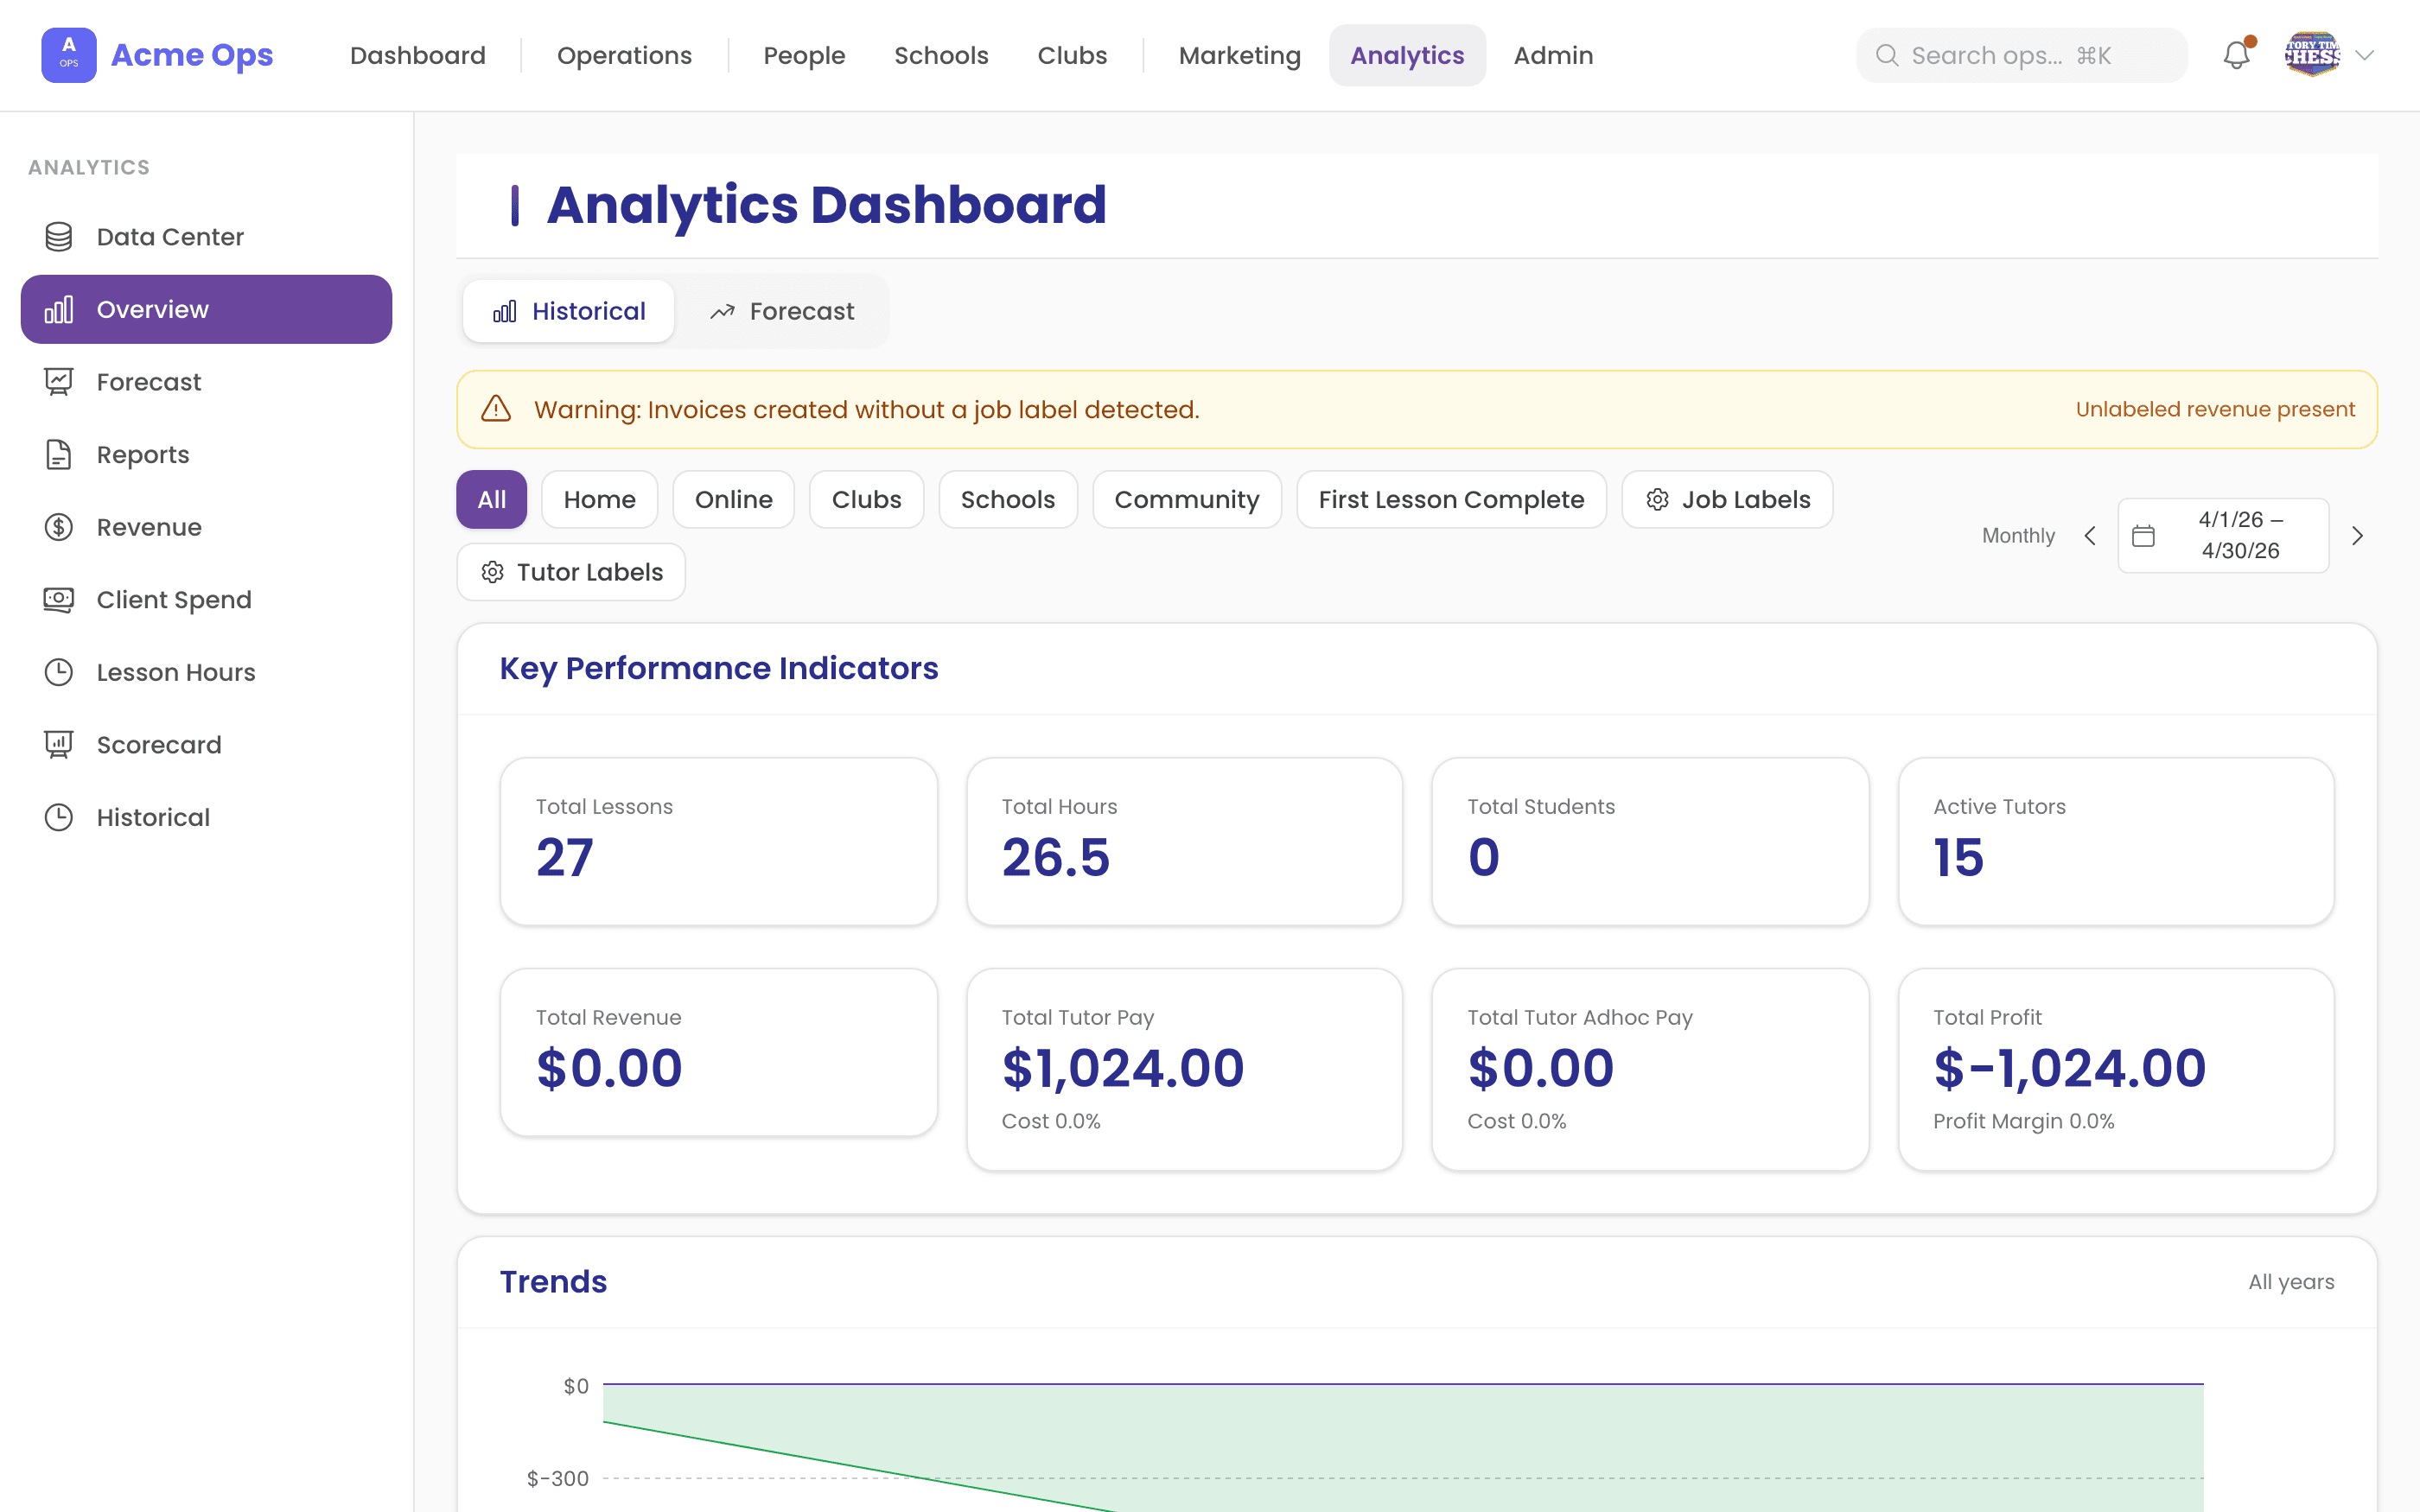Image resolution: width=2420 pixels, height=1512 pixels.
Task: Open Lesson Hours via its clock icon
Action: click(58, 672)
